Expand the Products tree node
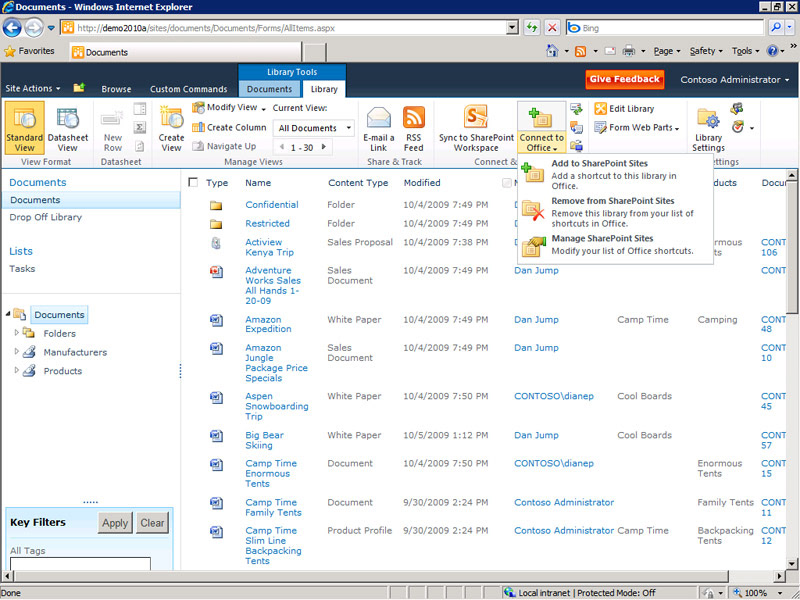800x600 pixels. coord(16,370)
